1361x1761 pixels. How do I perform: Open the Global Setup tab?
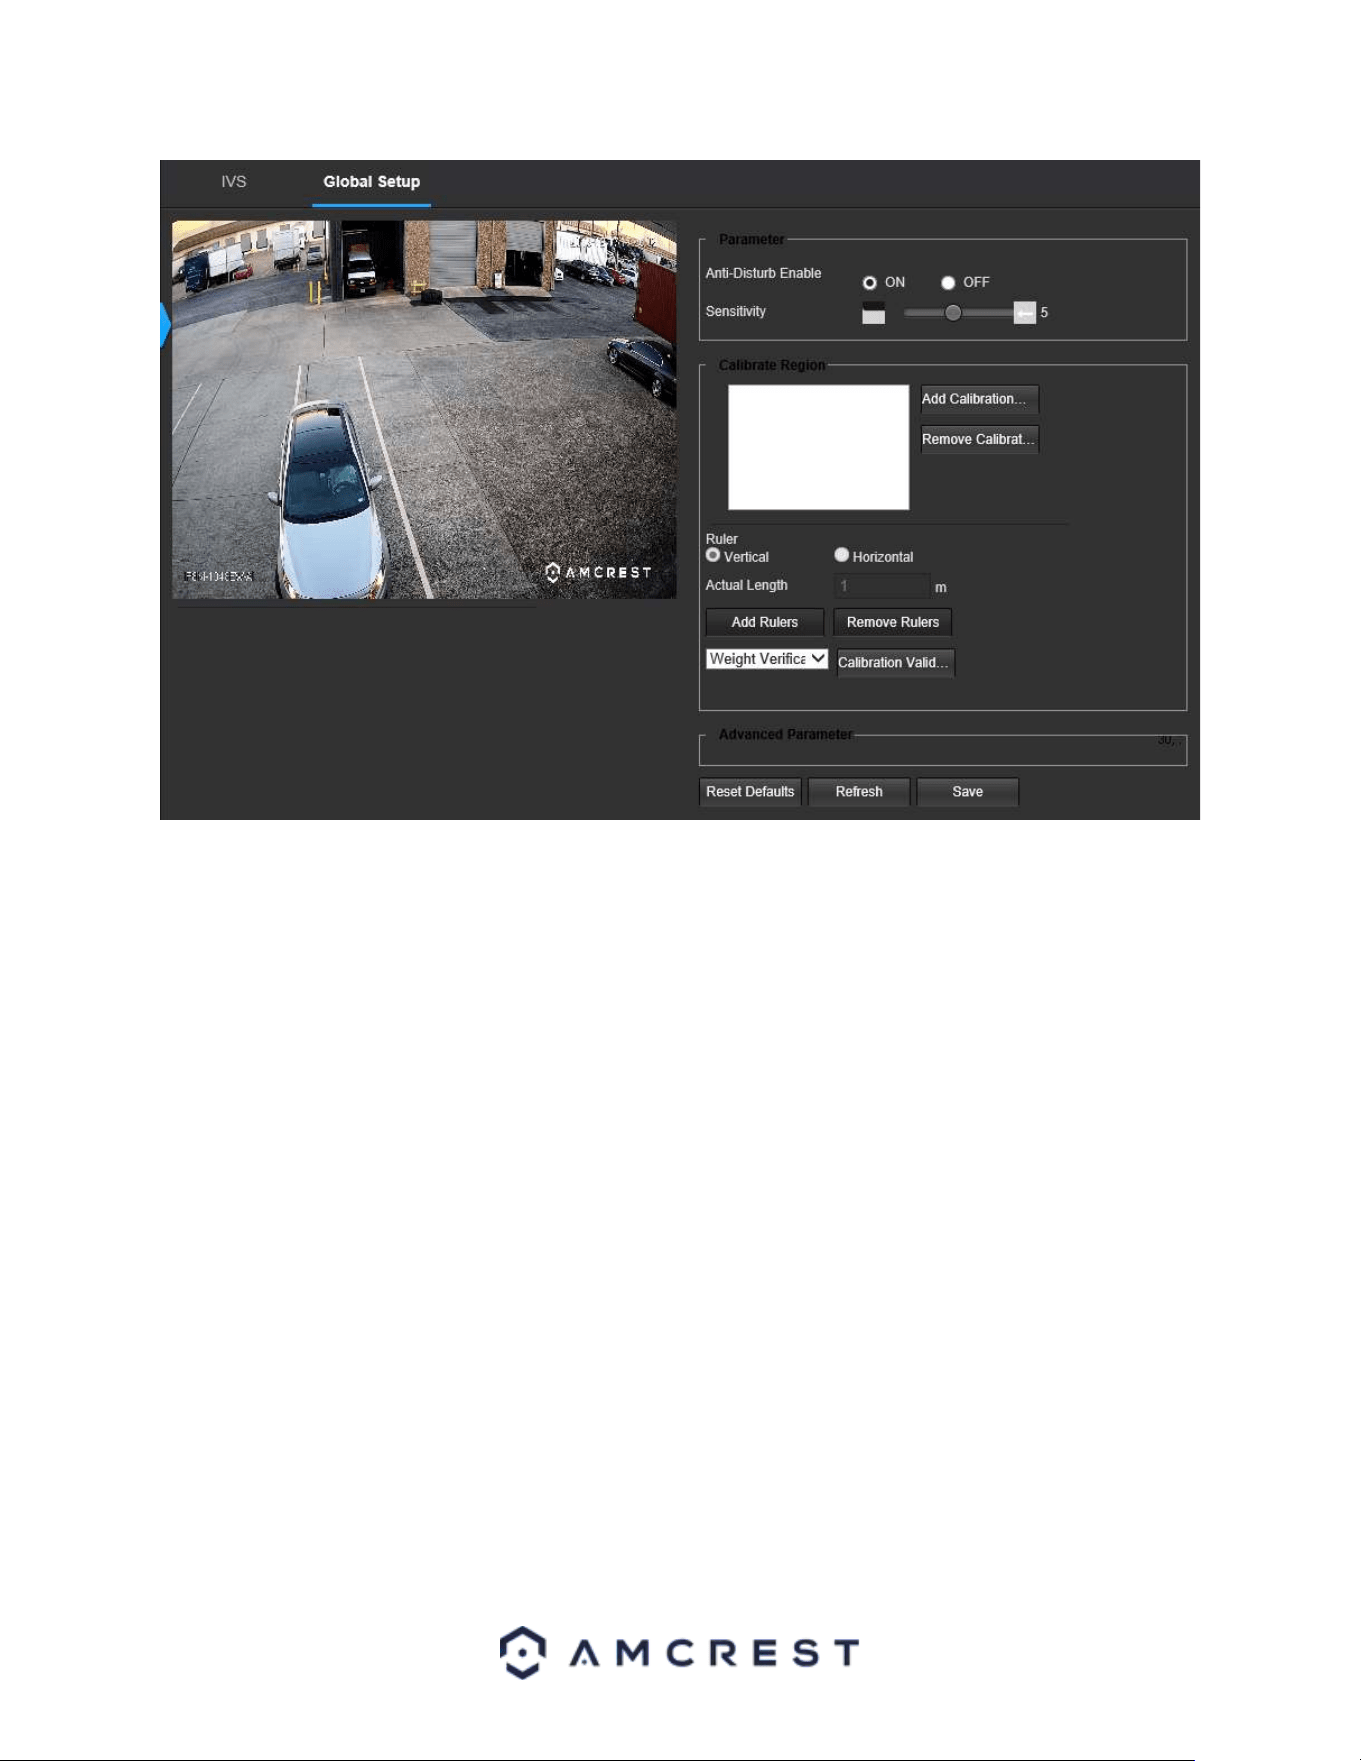[x=371, y=182]
